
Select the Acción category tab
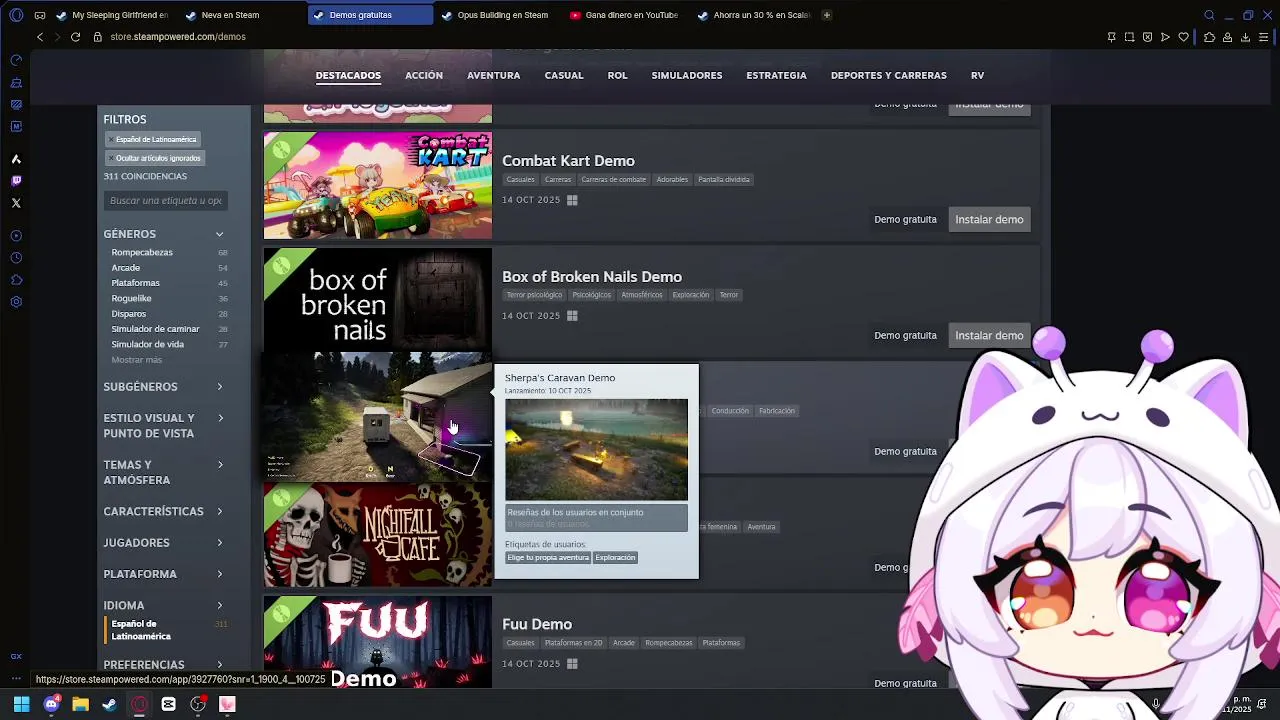point(424,76)
